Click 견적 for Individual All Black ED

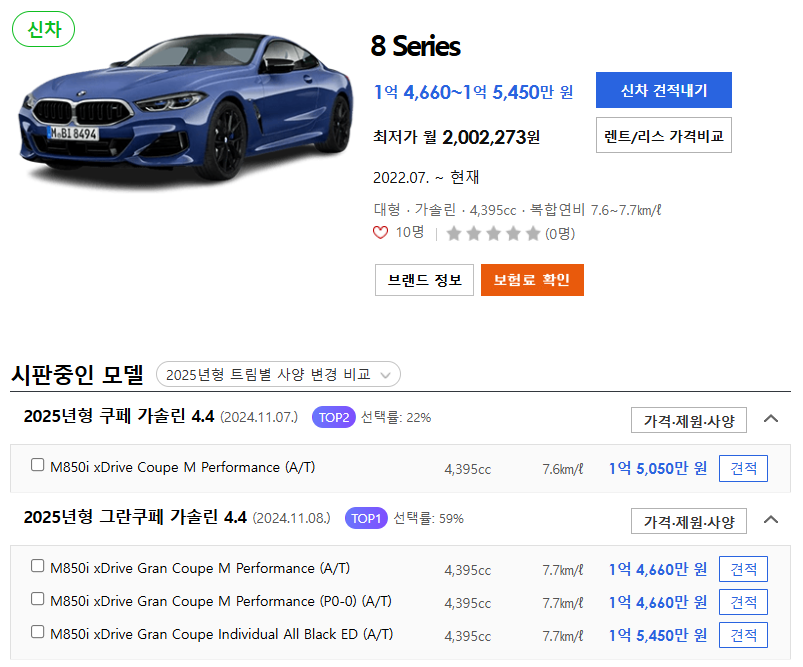coord(743,635)
